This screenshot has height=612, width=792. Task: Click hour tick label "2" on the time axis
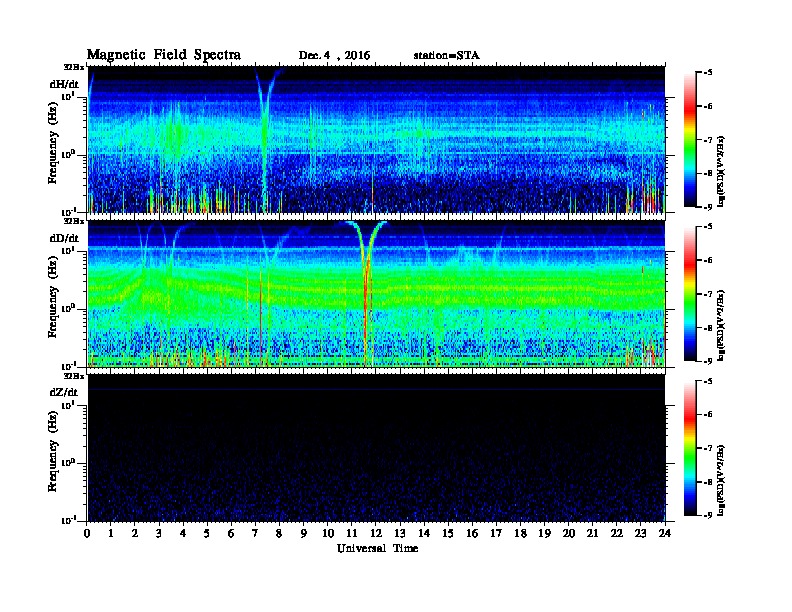click(135, 533)
